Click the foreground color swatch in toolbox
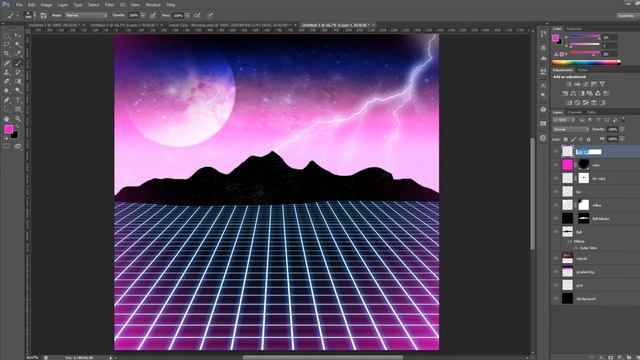Image resolution: width=640 pixels, height=360 pixels. 9,129
